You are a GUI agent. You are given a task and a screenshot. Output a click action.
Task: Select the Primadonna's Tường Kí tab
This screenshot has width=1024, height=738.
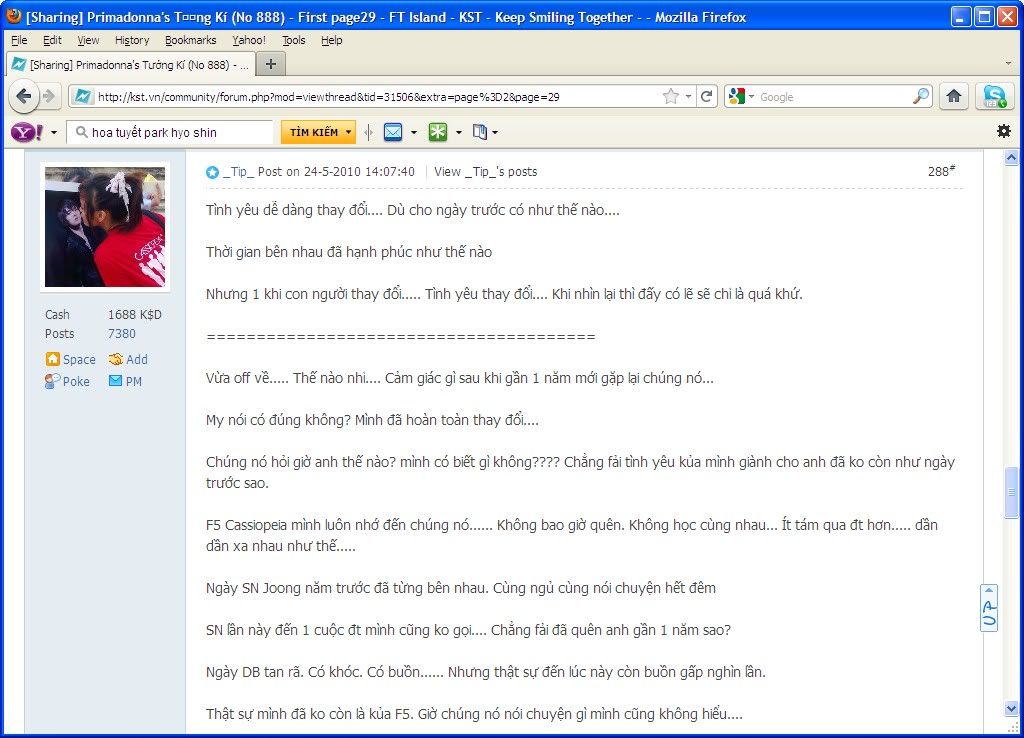130,65
